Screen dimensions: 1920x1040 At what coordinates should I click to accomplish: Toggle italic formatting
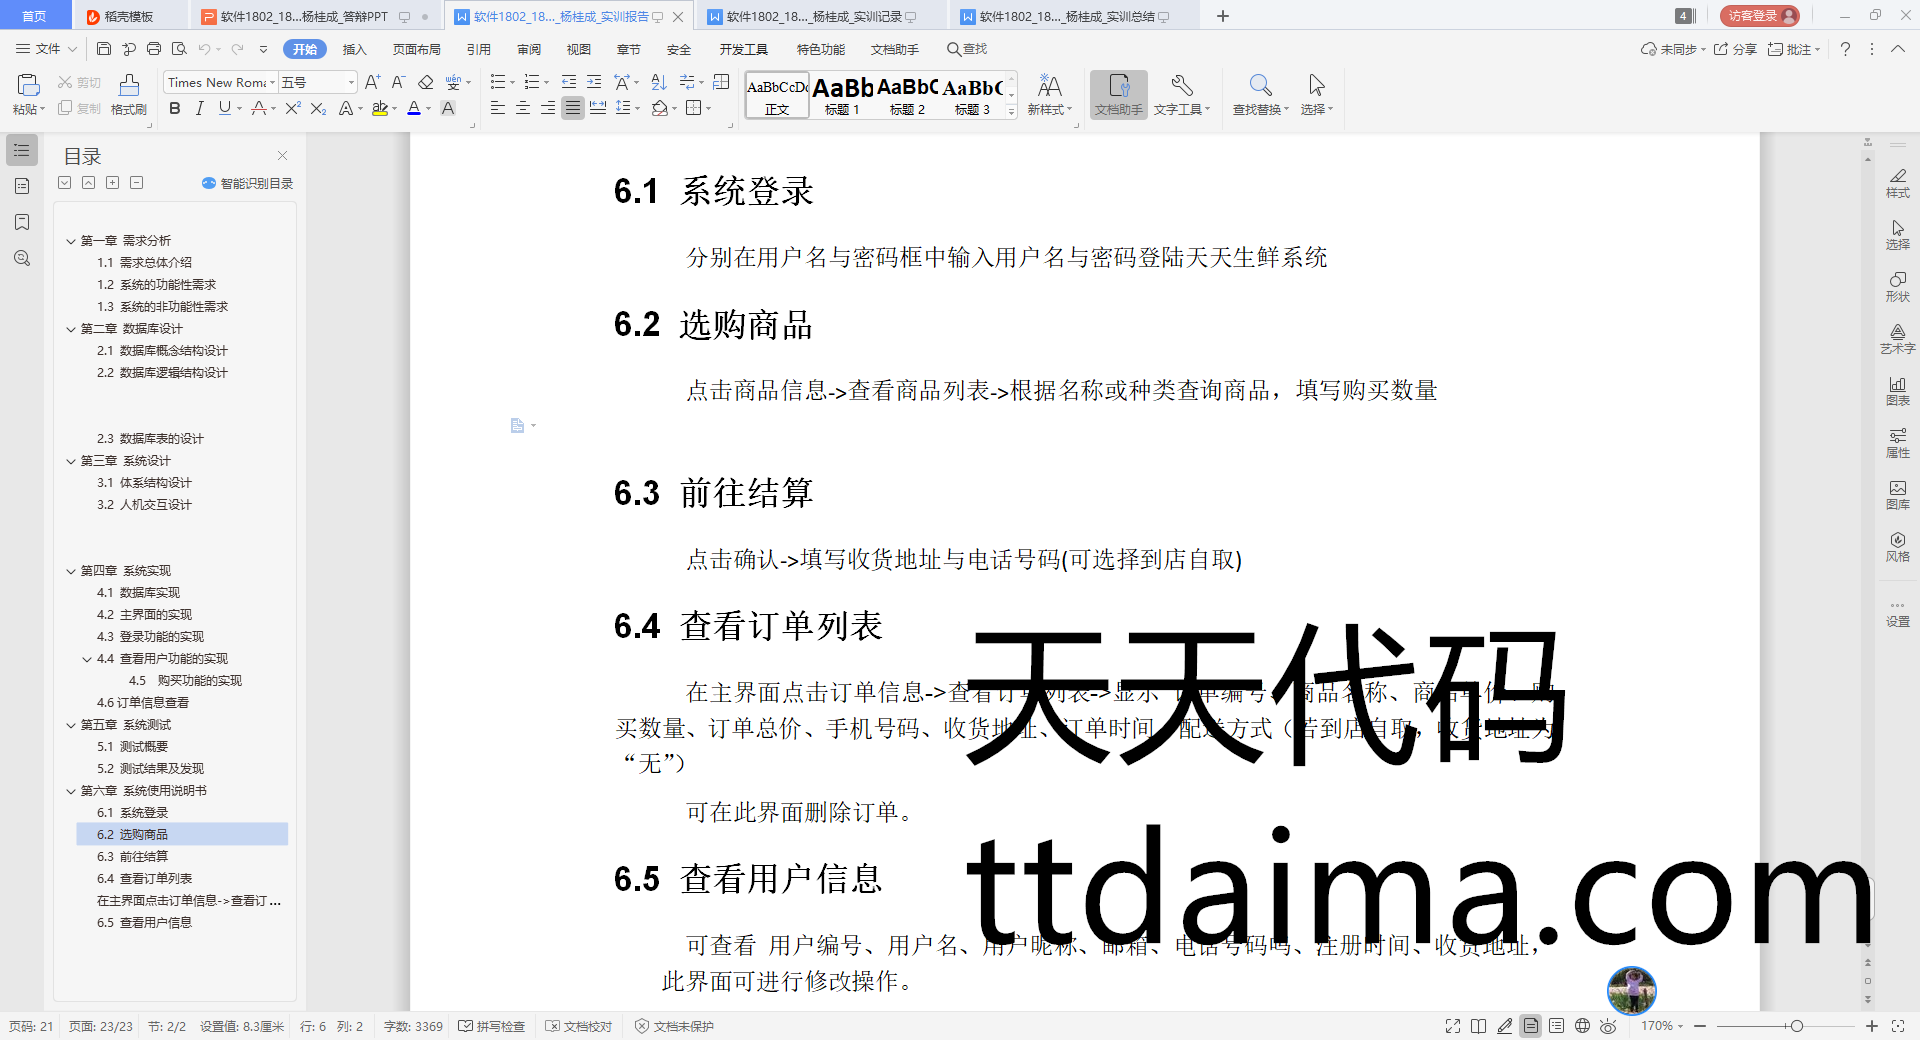(199, 108)
